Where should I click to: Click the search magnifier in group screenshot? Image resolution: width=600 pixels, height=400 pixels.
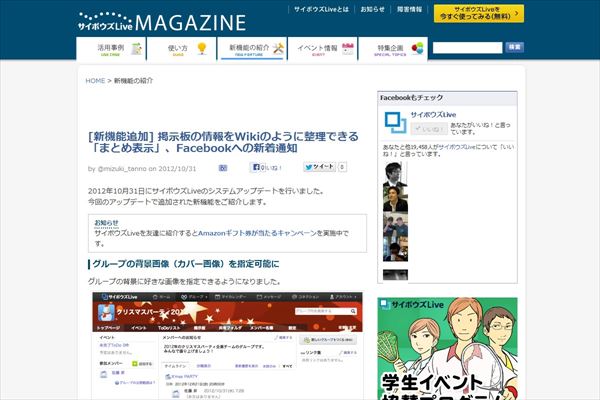353,312
